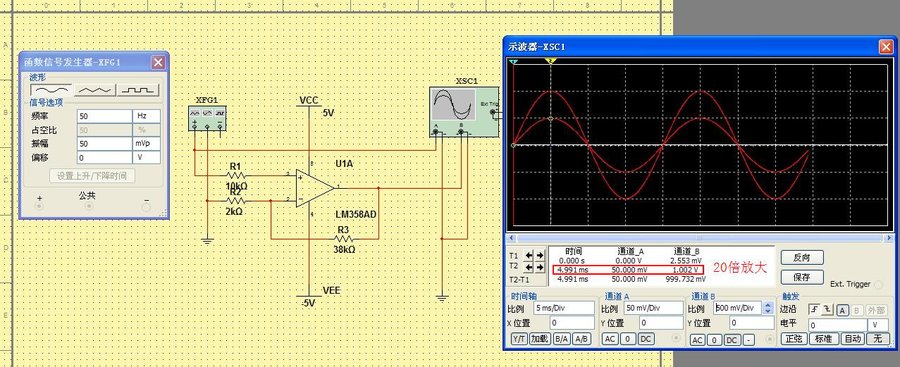Click the yellow T2 cursor marker
900x367 pixels.
tap(551, 60)
